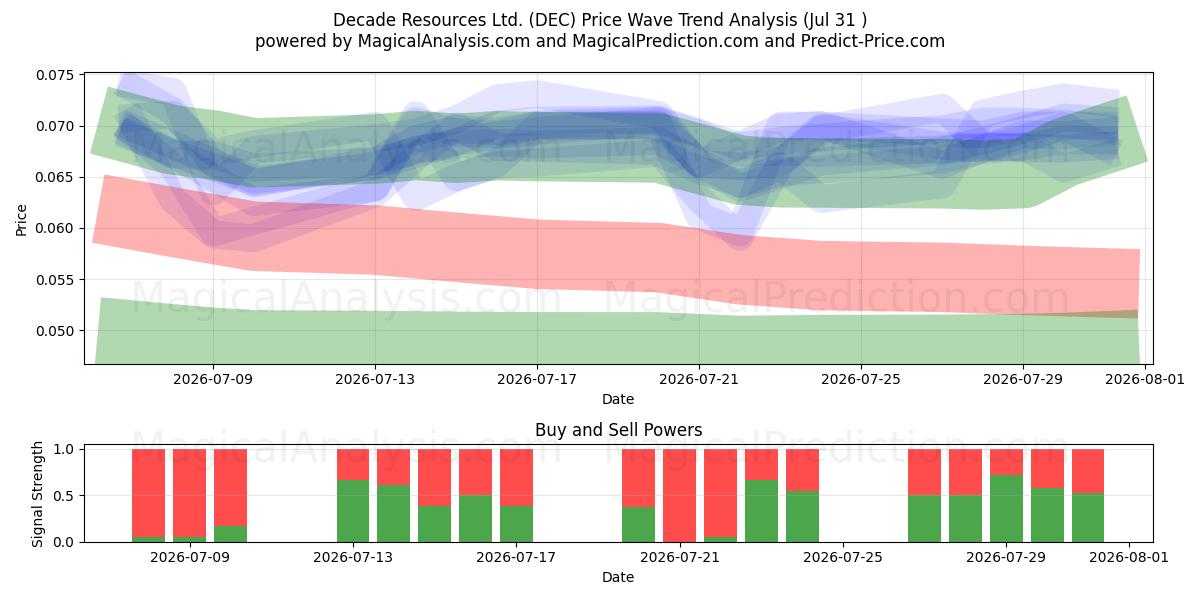Click the 2026-07-29 tick of price chart

click(x=1023, y=379)
